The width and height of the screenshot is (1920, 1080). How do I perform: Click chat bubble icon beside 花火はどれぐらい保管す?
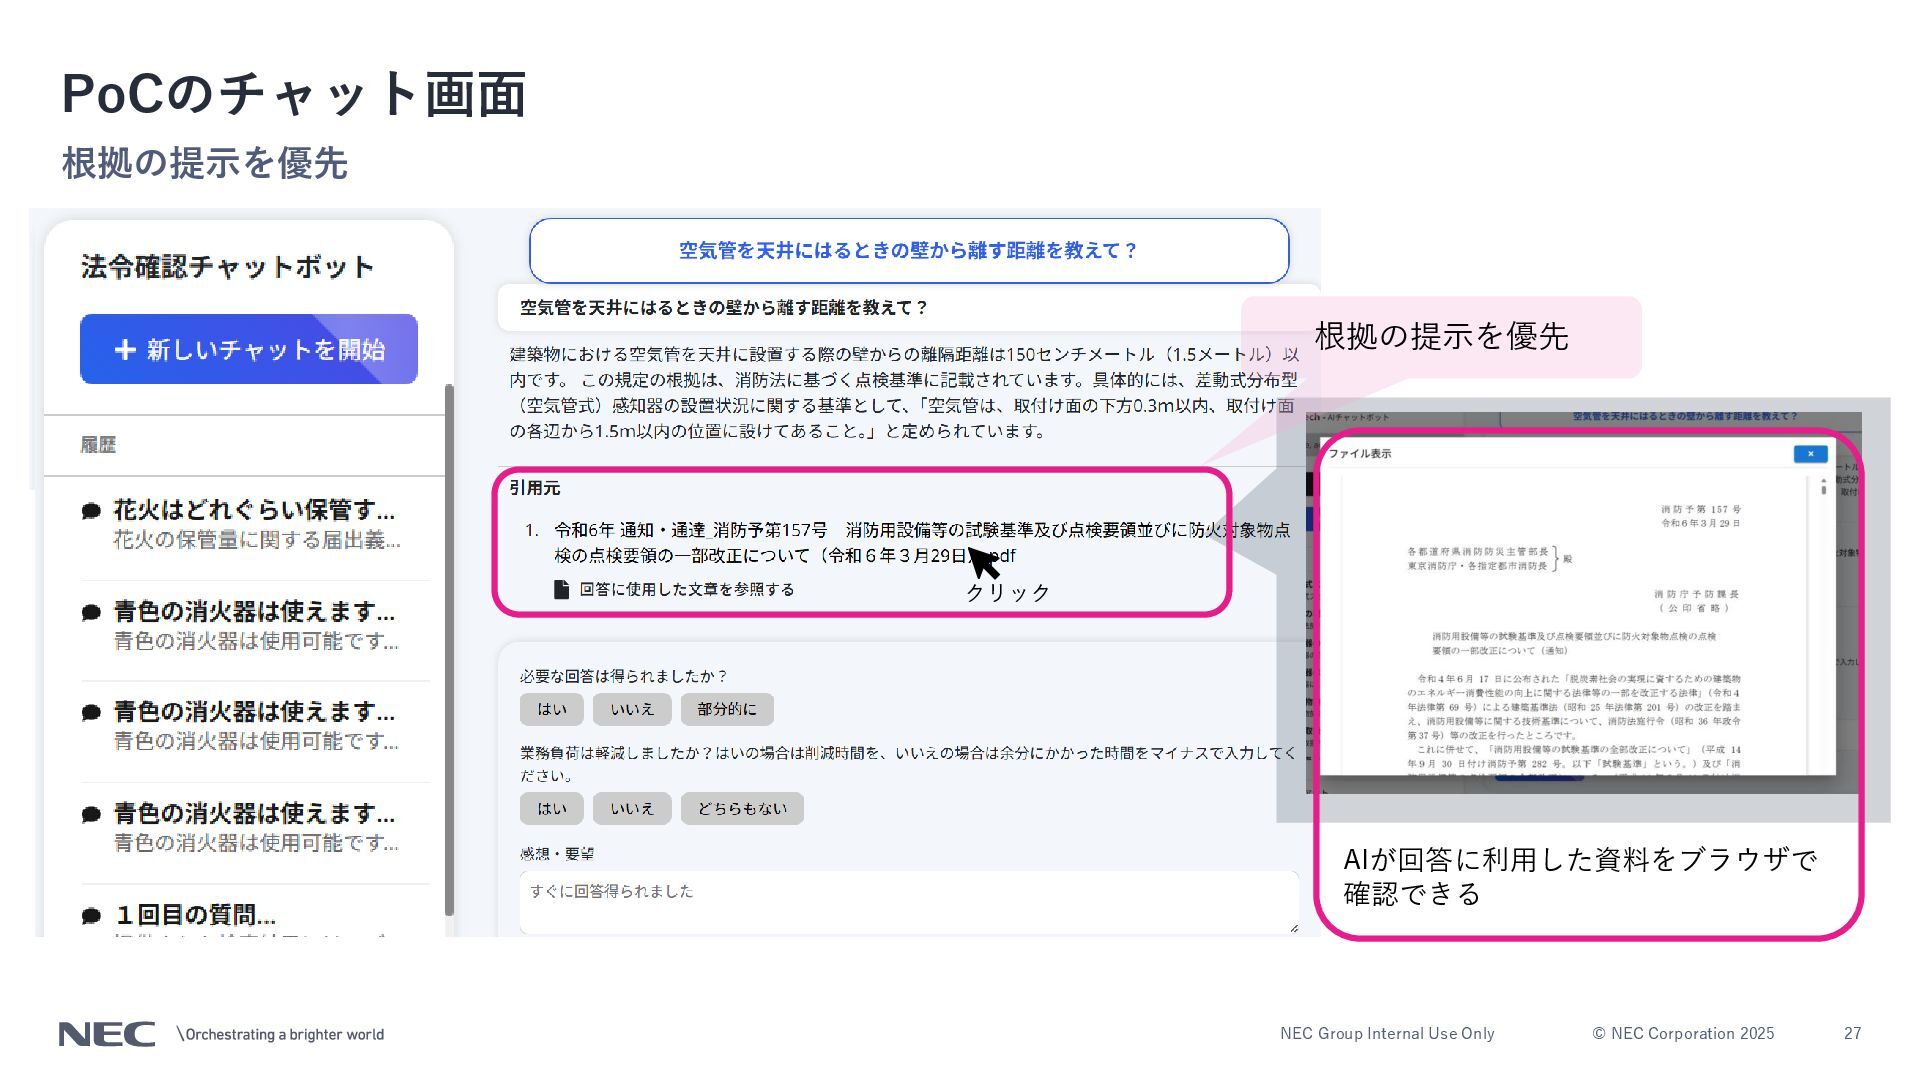[x=91, y=511]
